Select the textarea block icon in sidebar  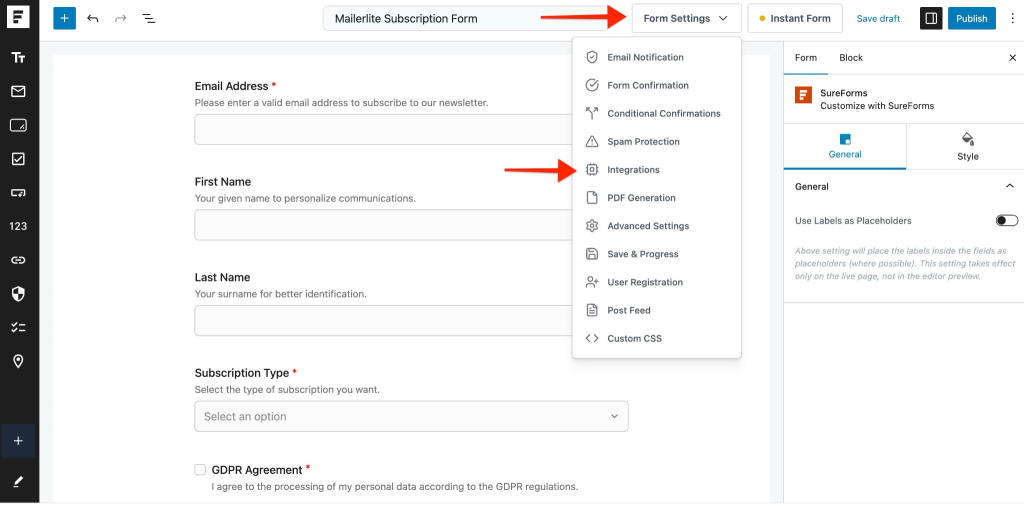point(18,125)
